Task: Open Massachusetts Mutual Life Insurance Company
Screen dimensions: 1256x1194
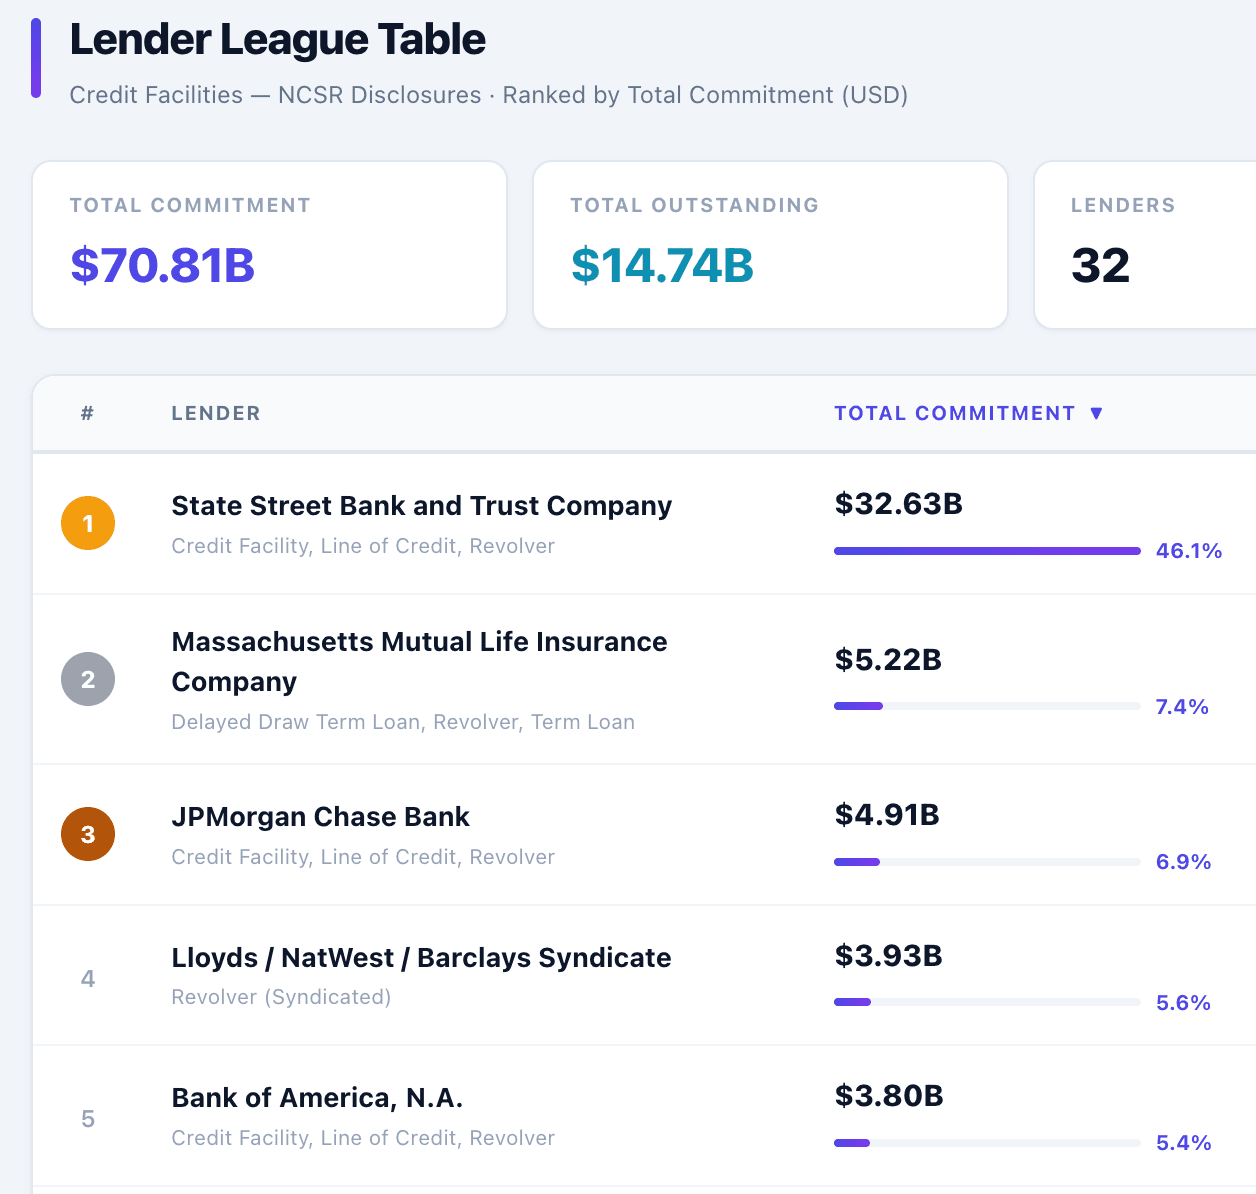Action: pos(420,661)
